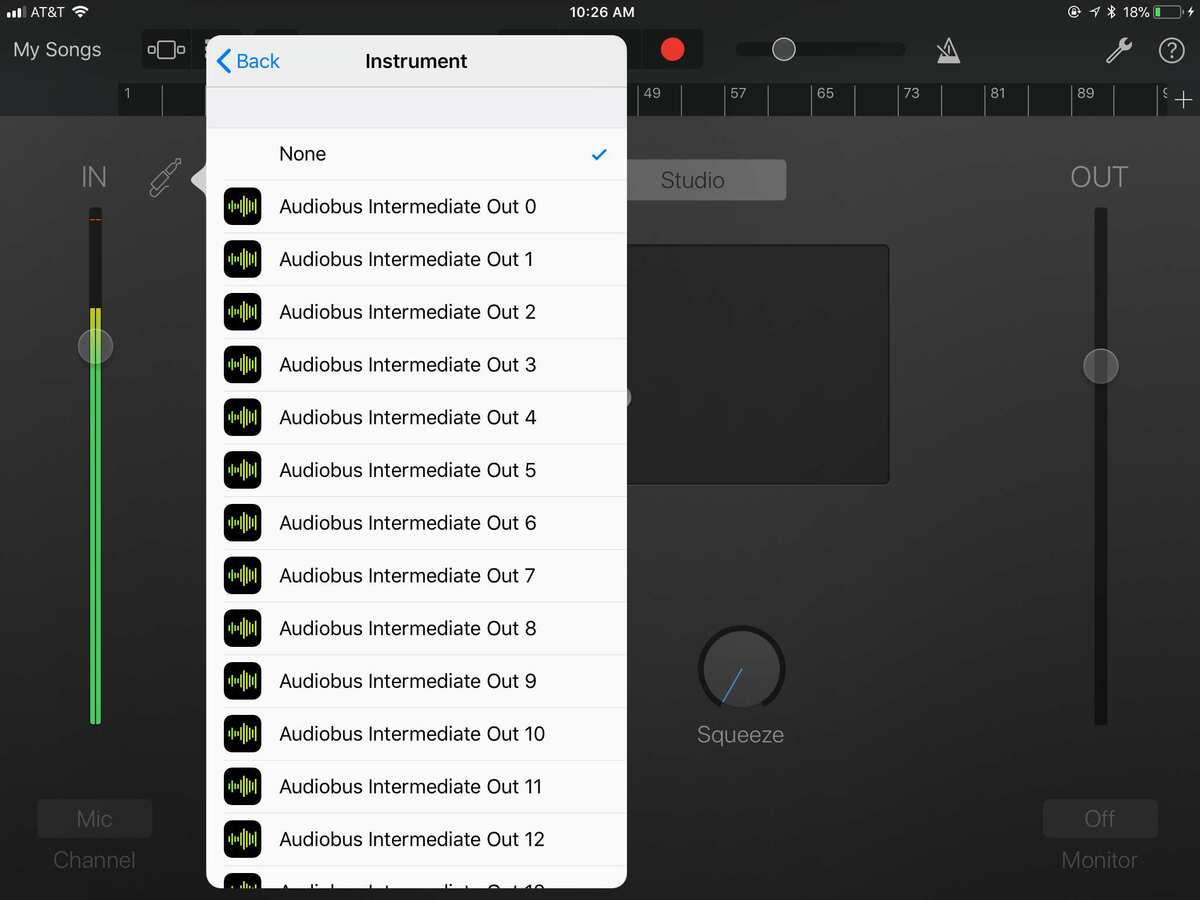Choose Audiobus Intermediate Out 3 text
This screenshot has width=1200, height=900.
[408, 365]
